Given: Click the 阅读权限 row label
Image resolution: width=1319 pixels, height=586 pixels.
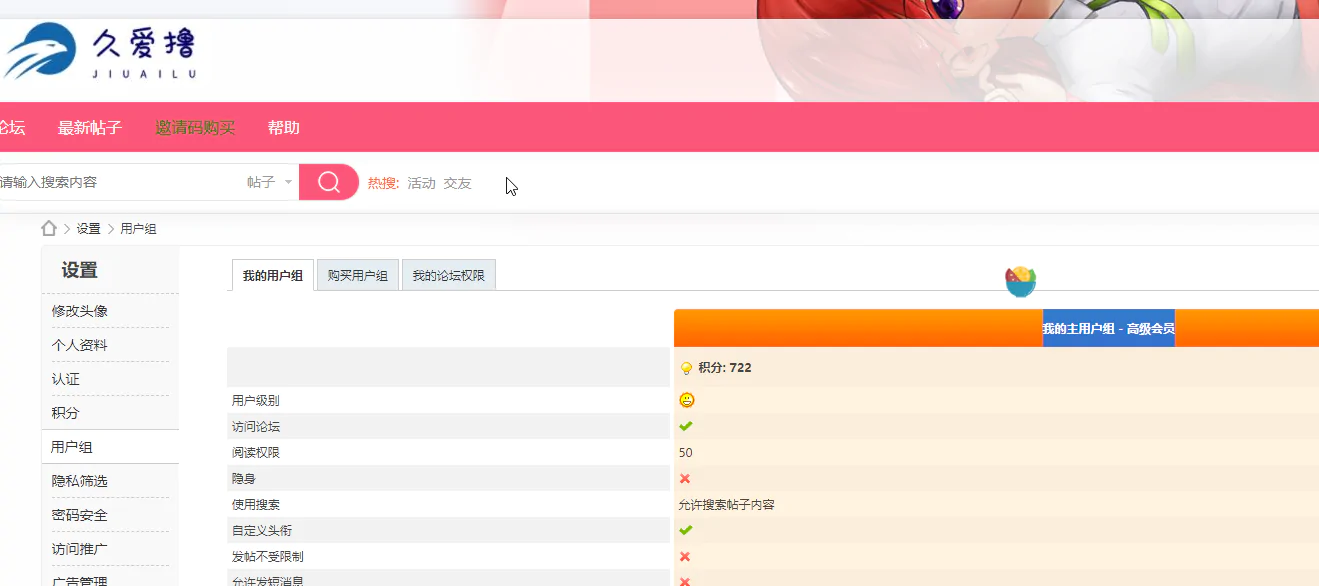Looking at the screenshot, I should click(256, 452).
